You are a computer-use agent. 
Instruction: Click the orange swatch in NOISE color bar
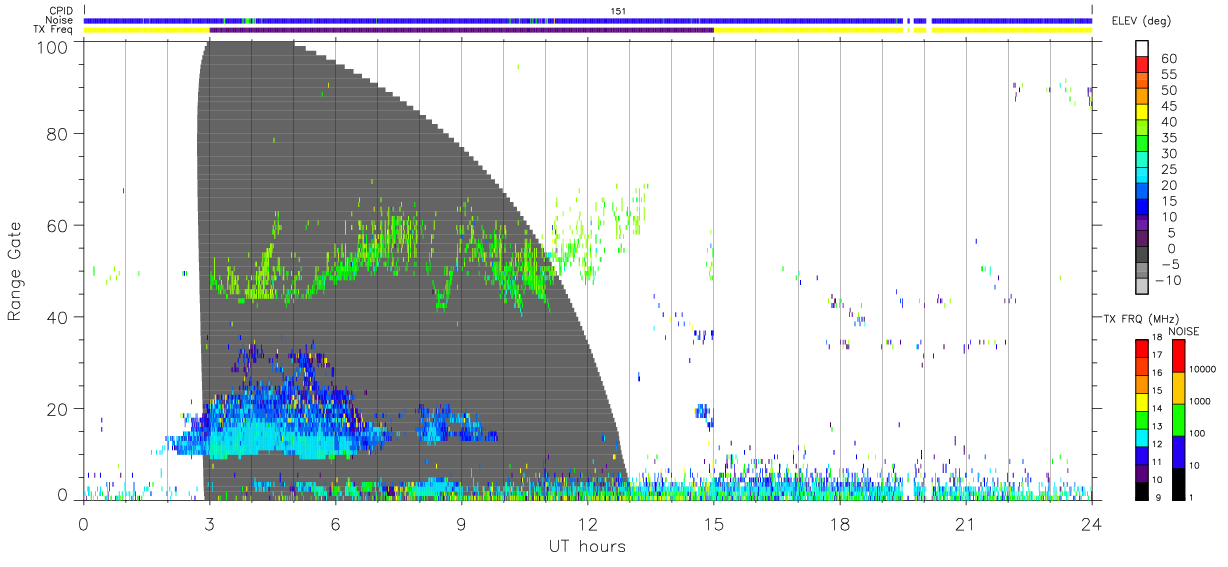coord(1178,388)
